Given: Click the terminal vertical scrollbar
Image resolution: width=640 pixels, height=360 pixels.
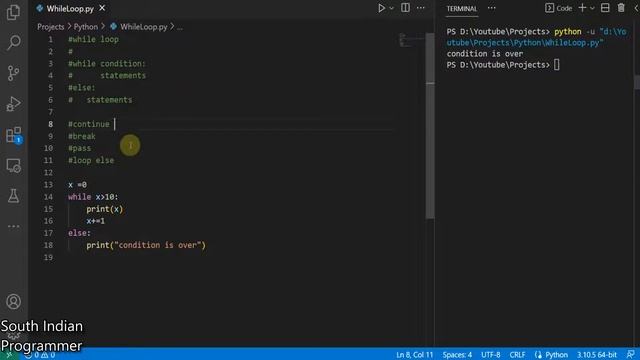Looking at the screenshot, I should [637, 82].
